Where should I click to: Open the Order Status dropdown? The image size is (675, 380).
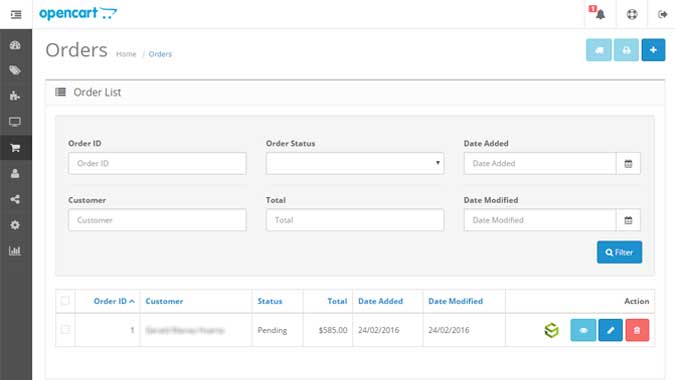click(355, 164)
